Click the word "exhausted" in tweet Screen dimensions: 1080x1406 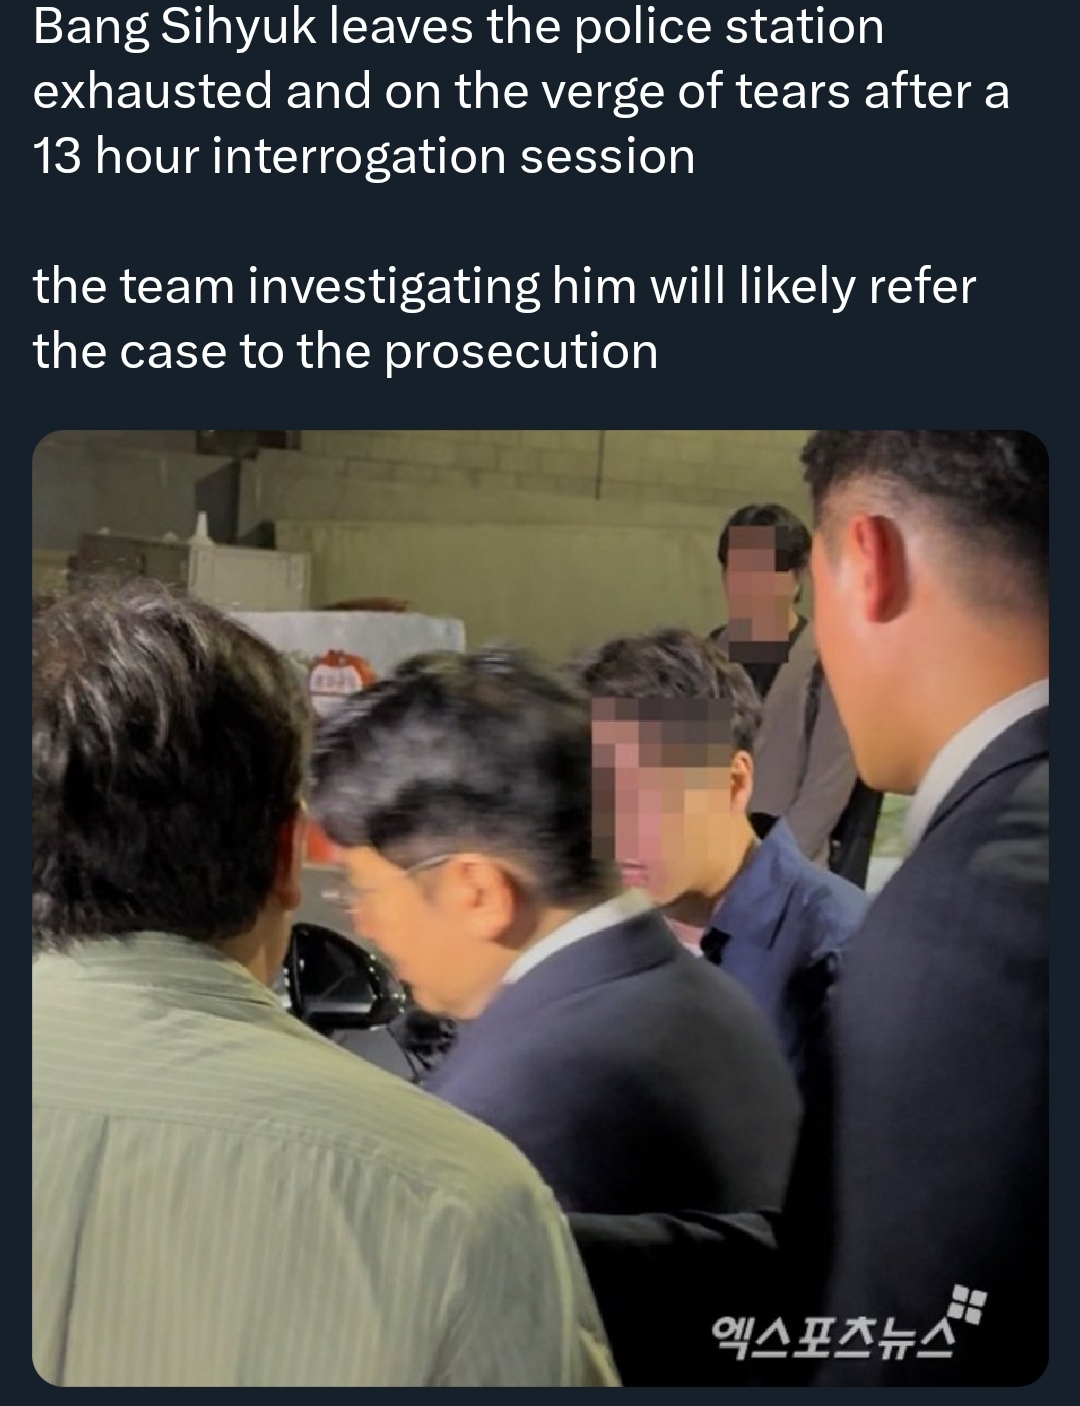pyautogui.click(x=152, y=91)
